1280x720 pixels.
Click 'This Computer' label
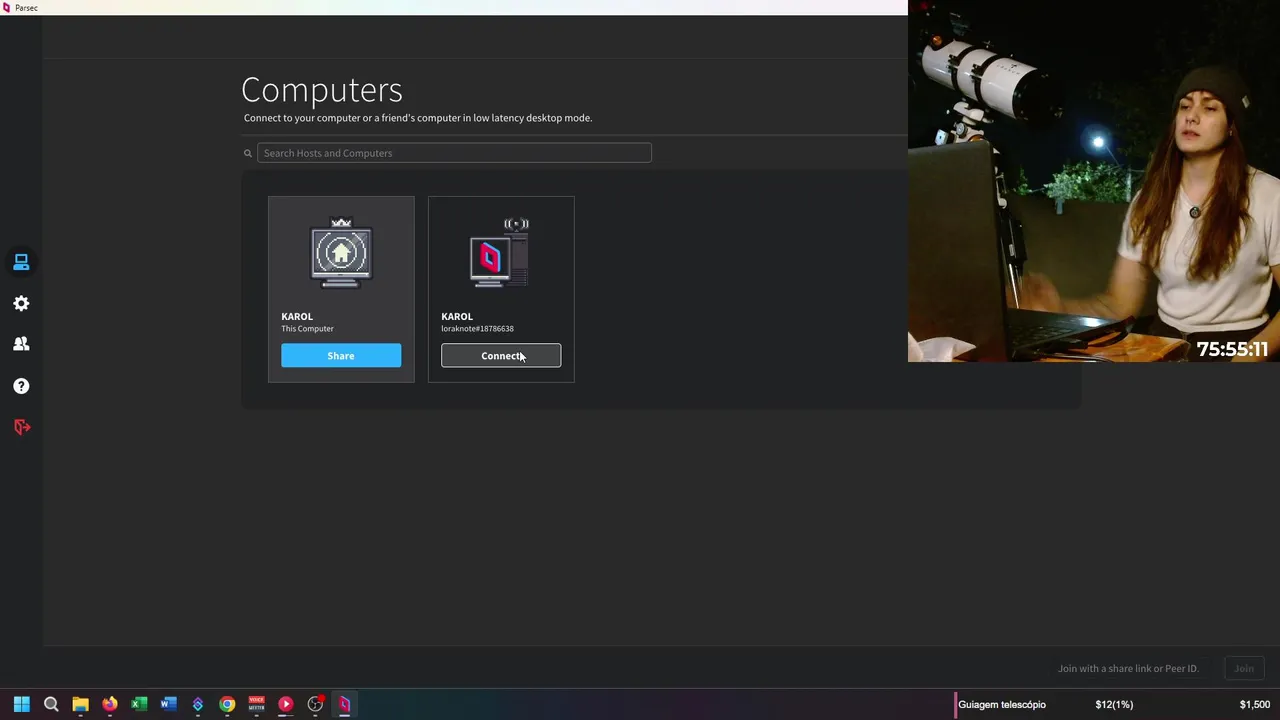[307, 328]
